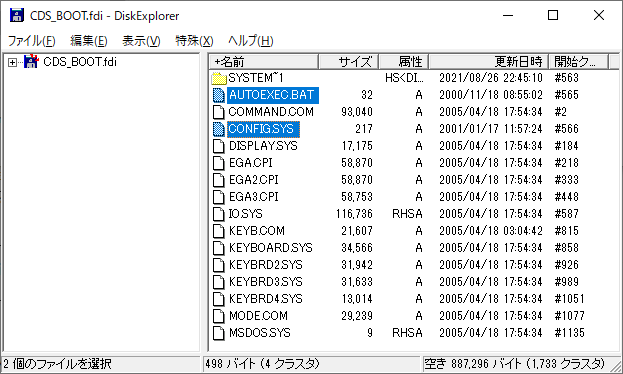This screenshot has height=374, width=623.
Task: Click the start cluster #1135
Action: (x=570, y=333)
